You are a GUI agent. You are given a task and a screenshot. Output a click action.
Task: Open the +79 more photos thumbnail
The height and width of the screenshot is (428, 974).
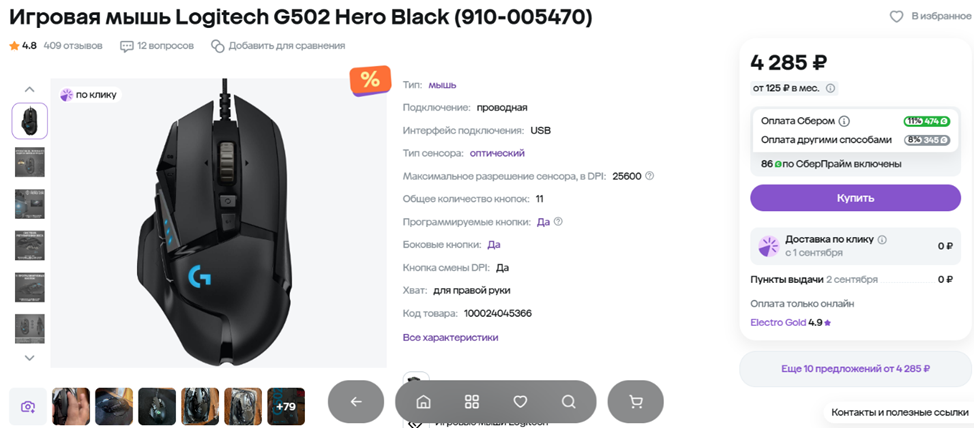286,407
